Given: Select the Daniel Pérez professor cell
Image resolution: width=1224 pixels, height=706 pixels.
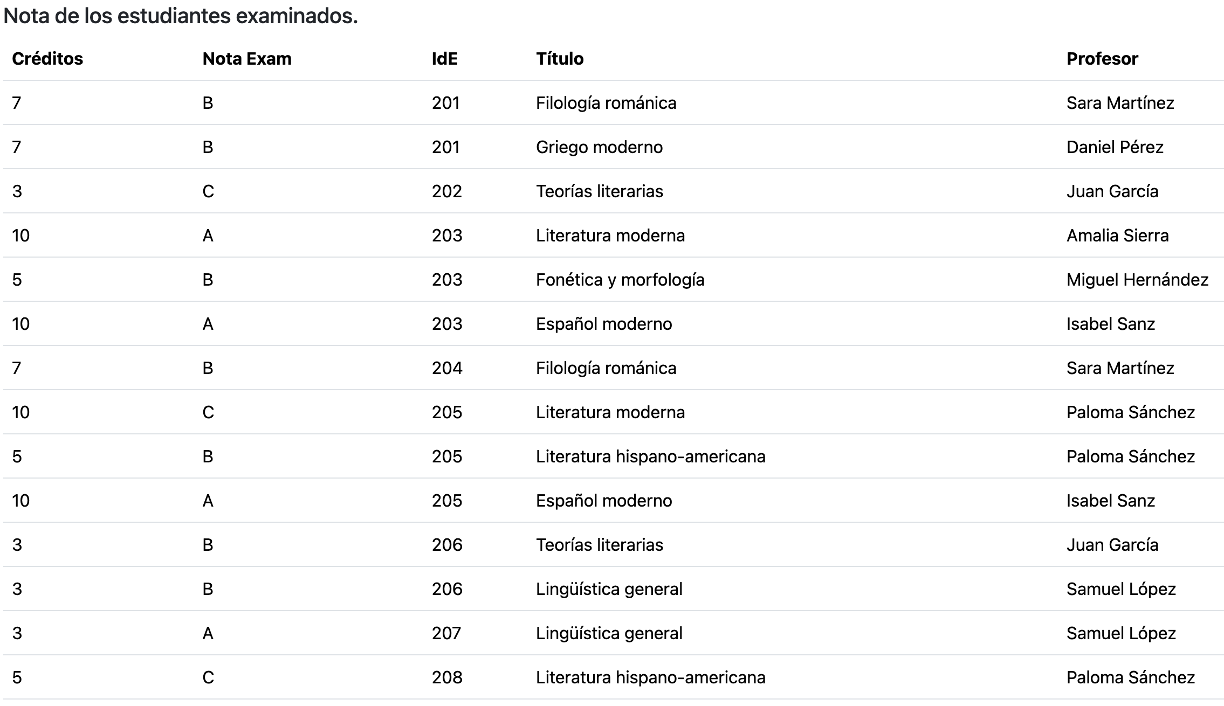Looking at the screenshot, I should click(x=1115, y=147).
